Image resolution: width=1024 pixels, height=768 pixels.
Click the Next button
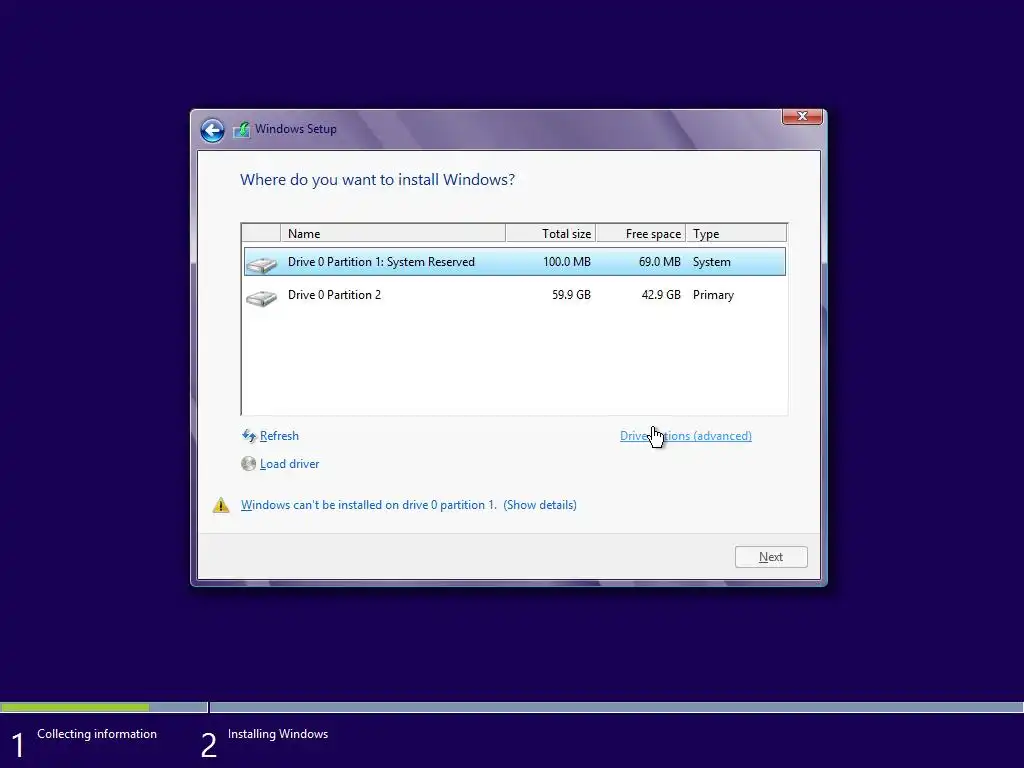(x=771, y=557)
